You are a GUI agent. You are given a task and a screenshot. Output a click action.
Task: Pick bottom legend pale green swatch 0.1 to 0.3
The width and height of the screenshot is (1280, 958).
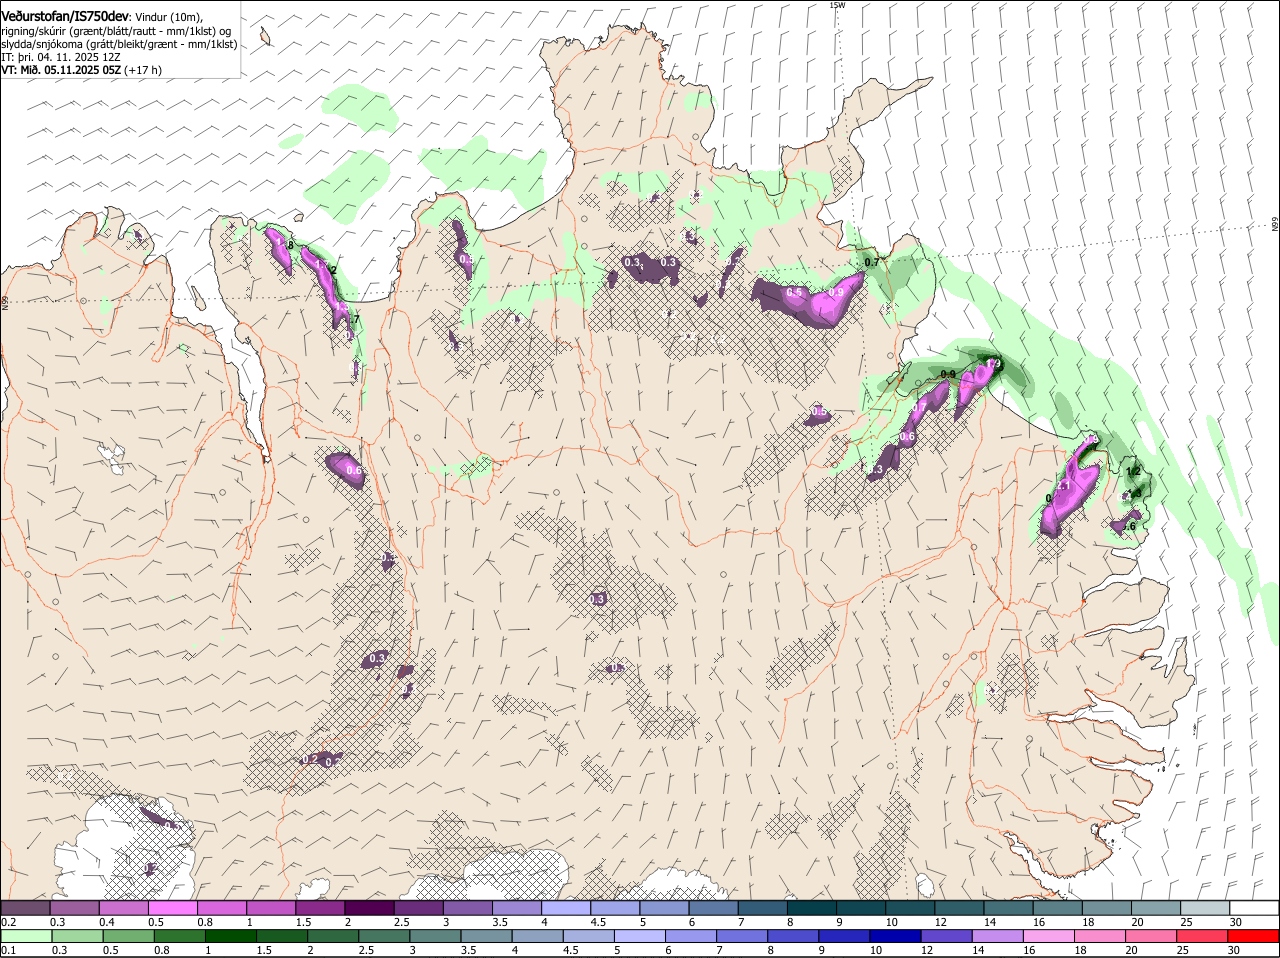click(26, 936)
